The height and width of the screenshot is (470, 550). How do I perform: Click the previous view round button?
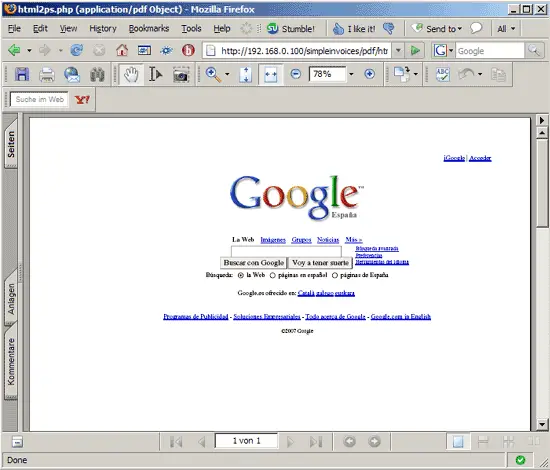tap(349, 441)
